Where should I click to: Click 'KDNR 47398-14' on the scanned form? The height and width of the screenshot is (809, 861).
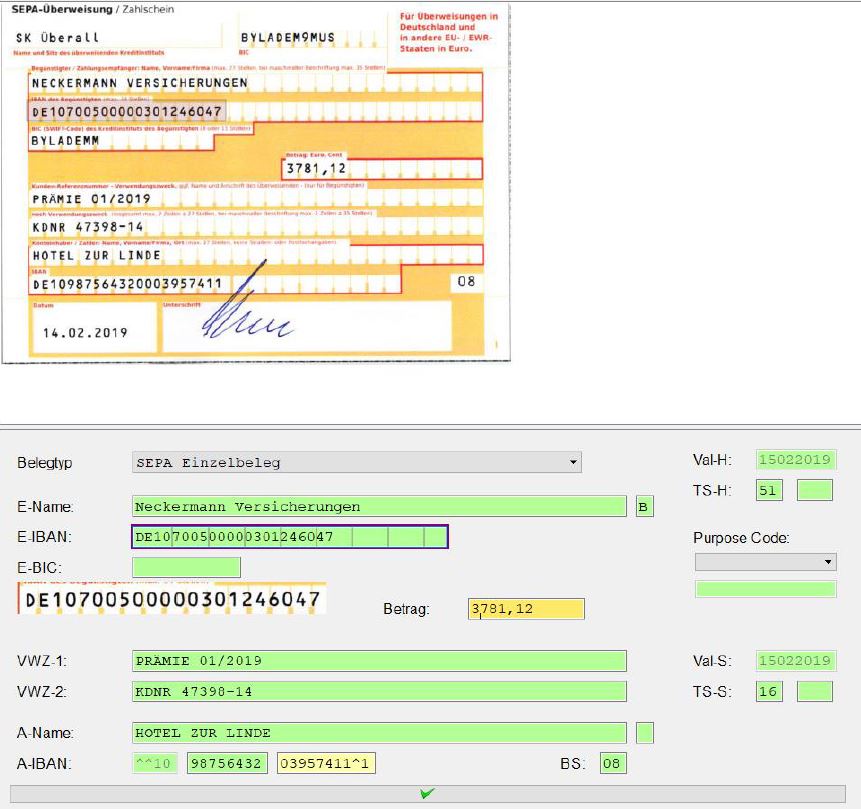[88, 227]
